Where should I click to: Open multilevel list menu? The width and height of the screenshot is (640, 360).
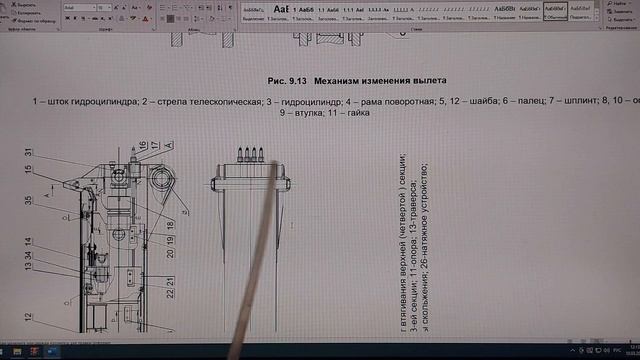(x=188, y=8)
